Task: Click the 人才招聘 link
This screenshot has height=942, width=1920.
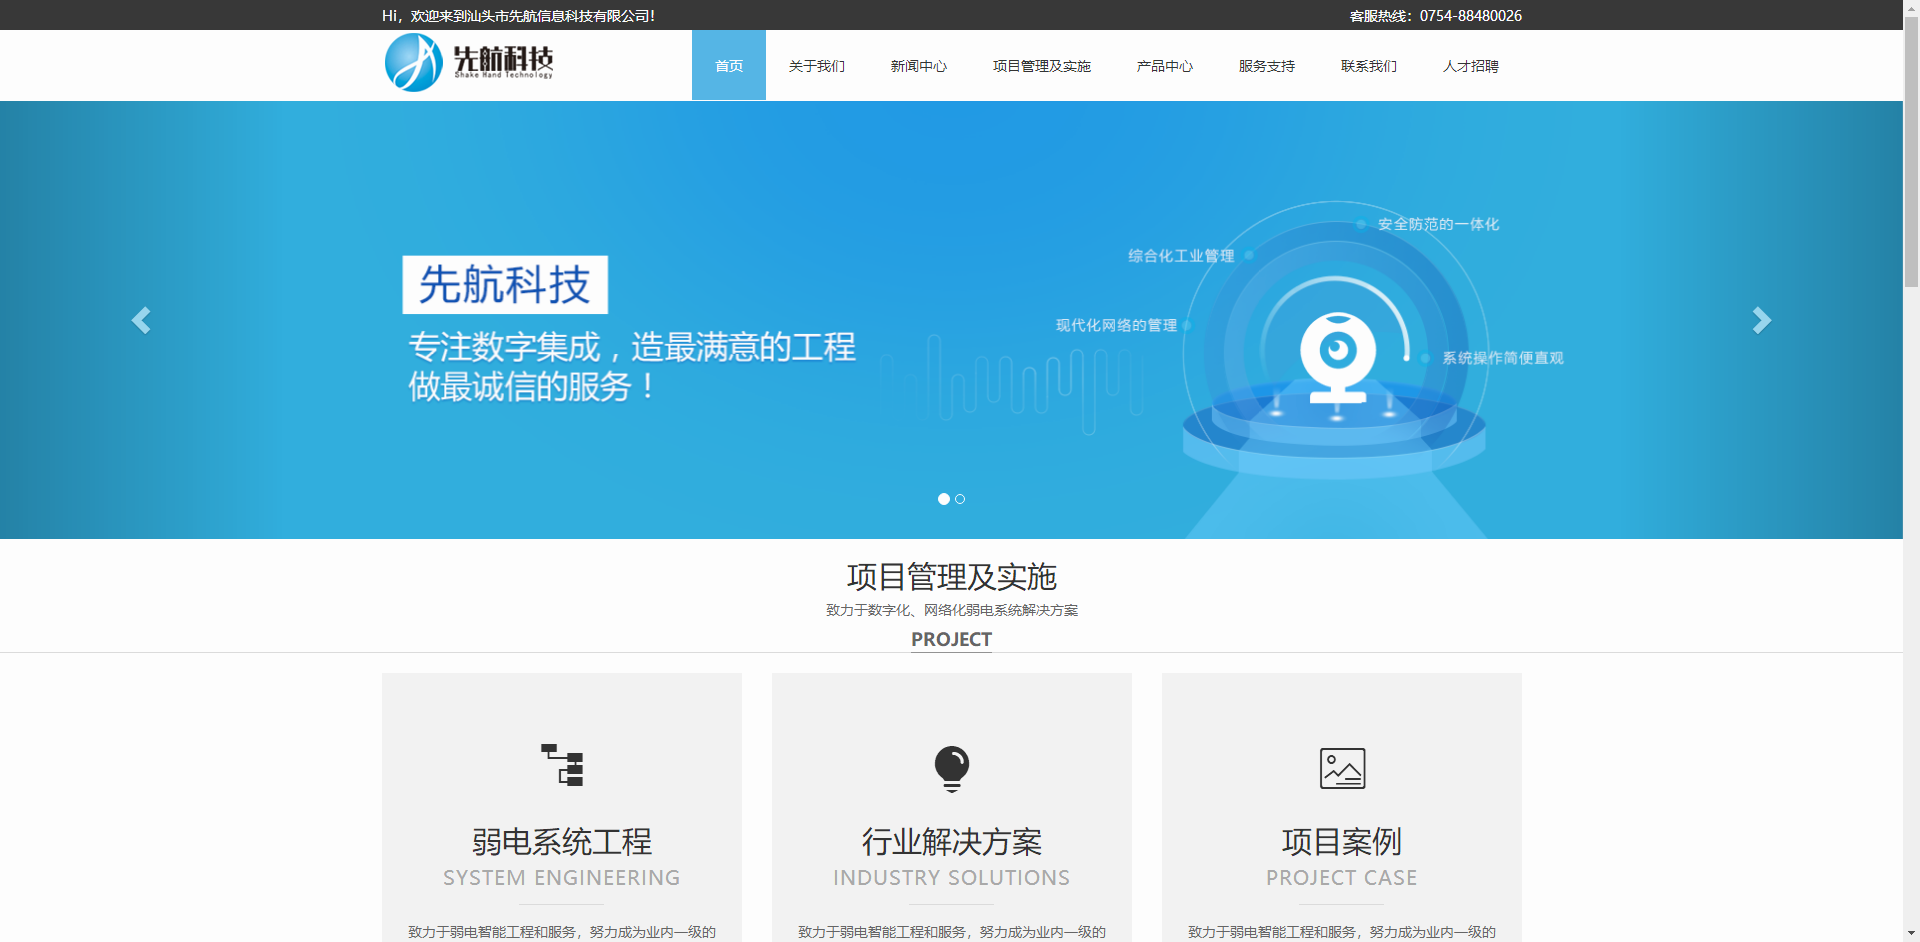Action: coord(1470,65)
